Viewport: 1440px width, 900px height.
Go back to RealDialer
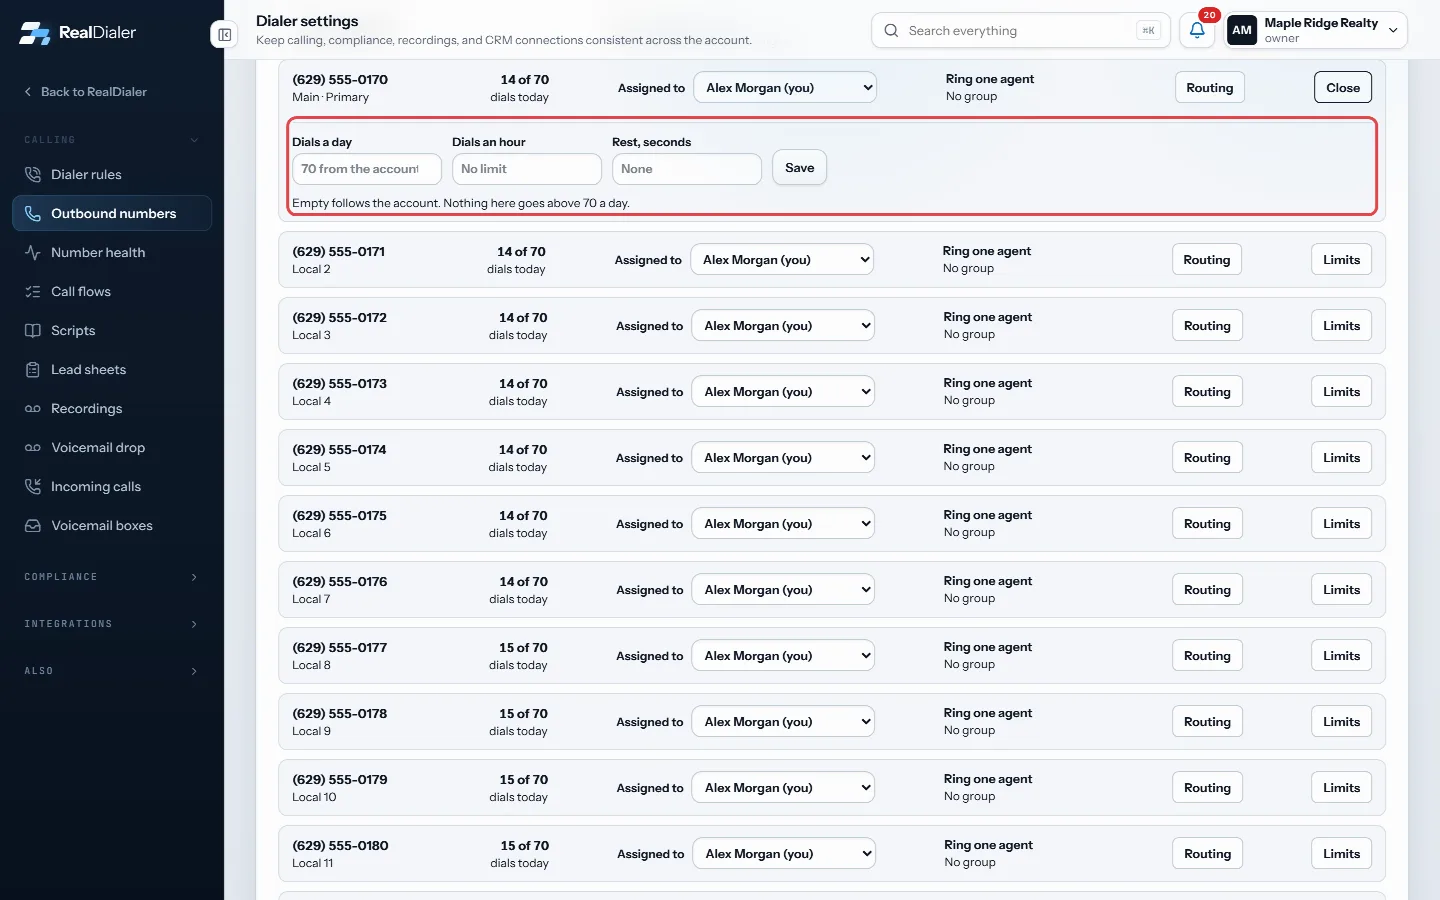pos(85,92)
